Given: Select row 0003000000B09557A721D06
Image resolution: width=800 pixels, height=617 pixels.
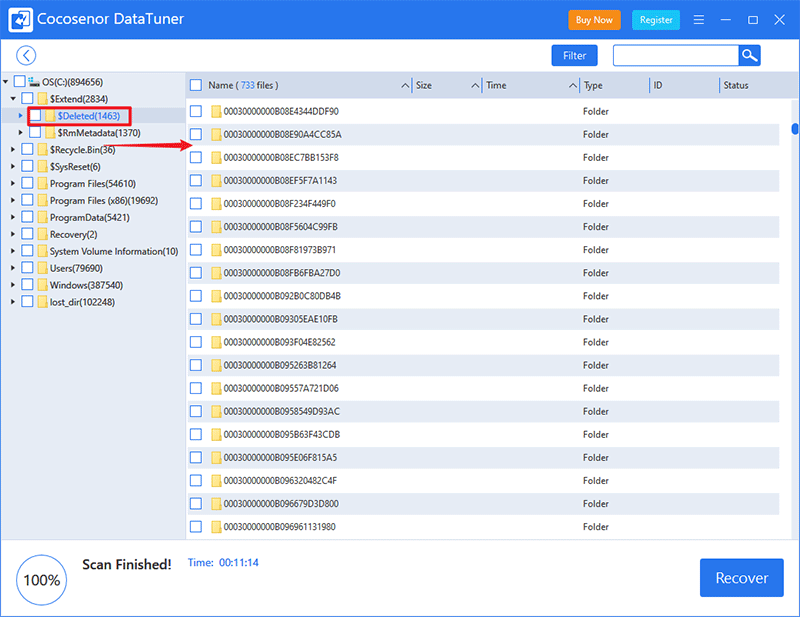Looking at the screenshot, I should click(x=483, y=388).
